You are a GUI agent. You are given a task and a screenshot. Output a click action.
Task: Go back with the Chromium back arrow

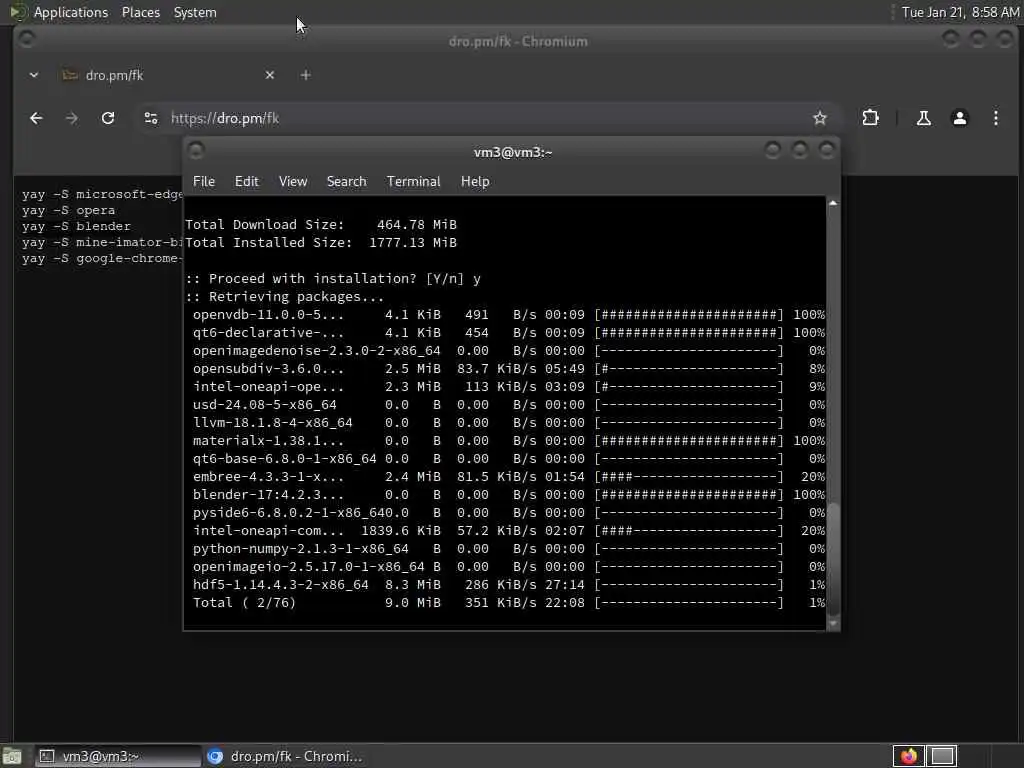click(36, 118)
